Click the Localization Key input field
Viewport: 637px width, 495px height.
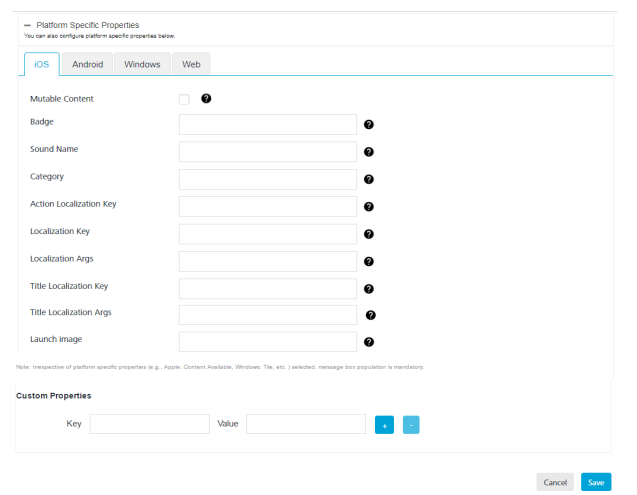pyautogui.click(x=268, y=234)
